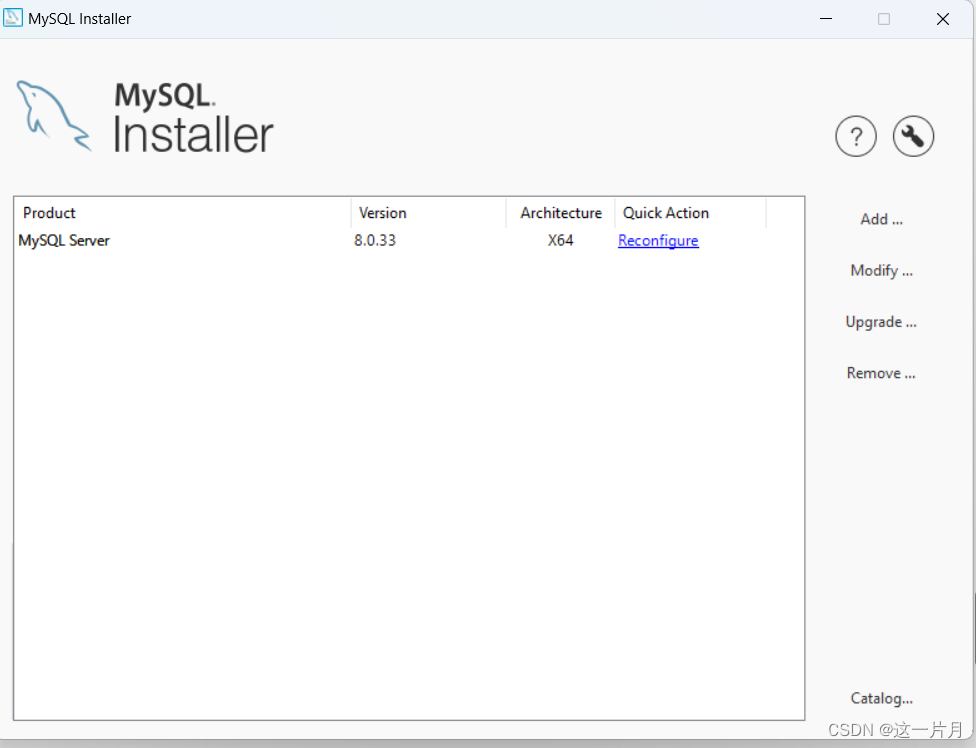Image resolution: width=976 pixels, height=748 pixels.
Task: Minimize the MySQL Installer window
Action: [x=826, y=19]
